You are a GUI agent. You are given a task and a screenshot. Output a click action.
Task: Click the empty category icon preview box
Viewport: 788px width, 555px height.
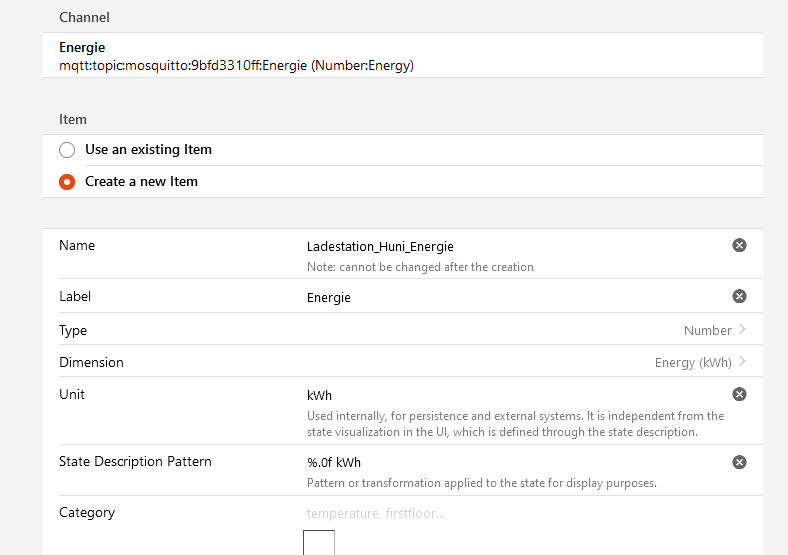coord(319,543)
